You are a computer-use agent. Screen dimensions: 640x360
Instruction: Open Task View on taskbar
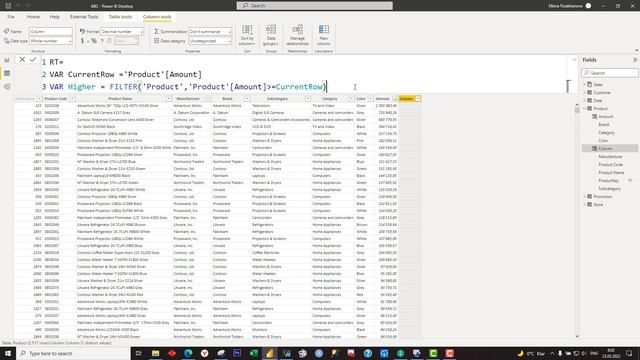click(x=139, y=353)
